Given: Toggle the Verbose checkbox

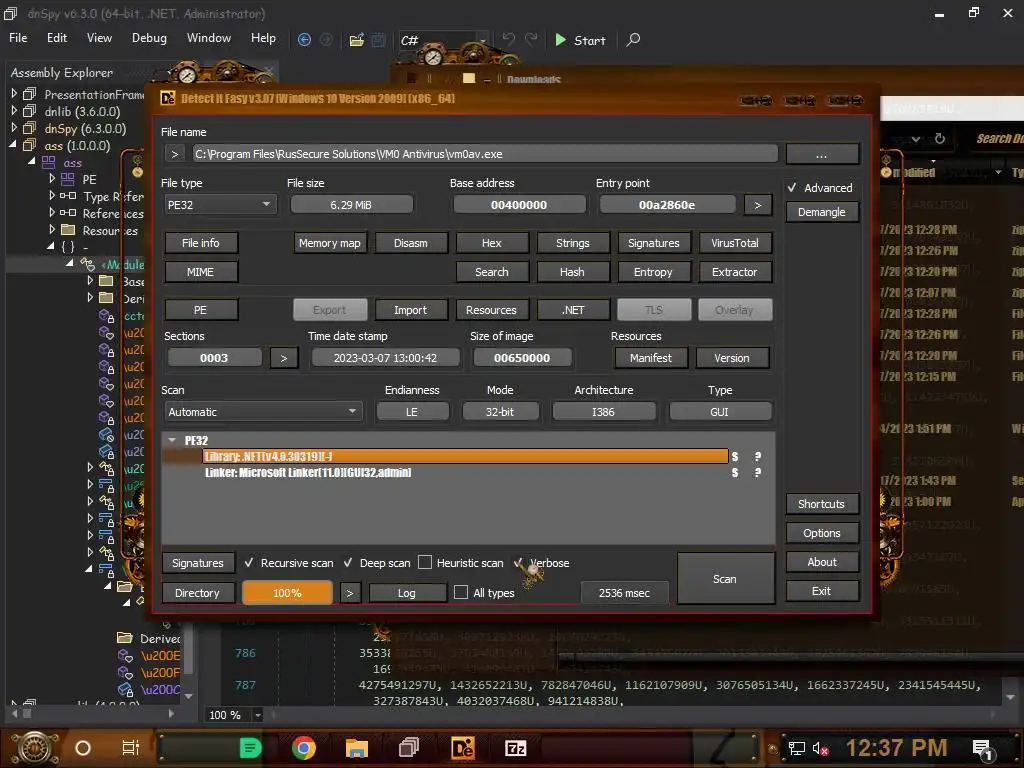Looking at the screenshot, I should pyautogui.click(x=519, y=562).
